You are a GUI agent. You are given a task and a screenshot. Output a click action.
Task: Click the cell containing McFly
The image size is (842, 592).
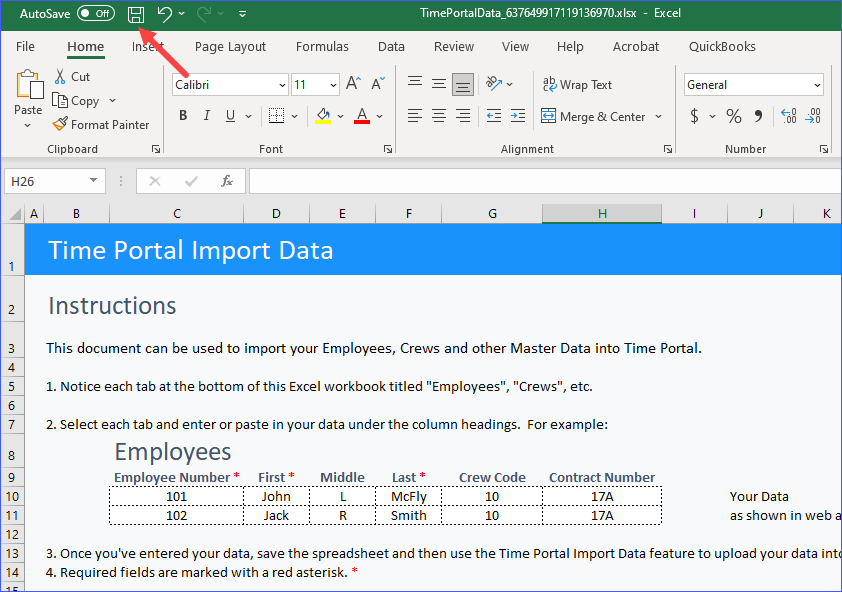click(409, 496)
